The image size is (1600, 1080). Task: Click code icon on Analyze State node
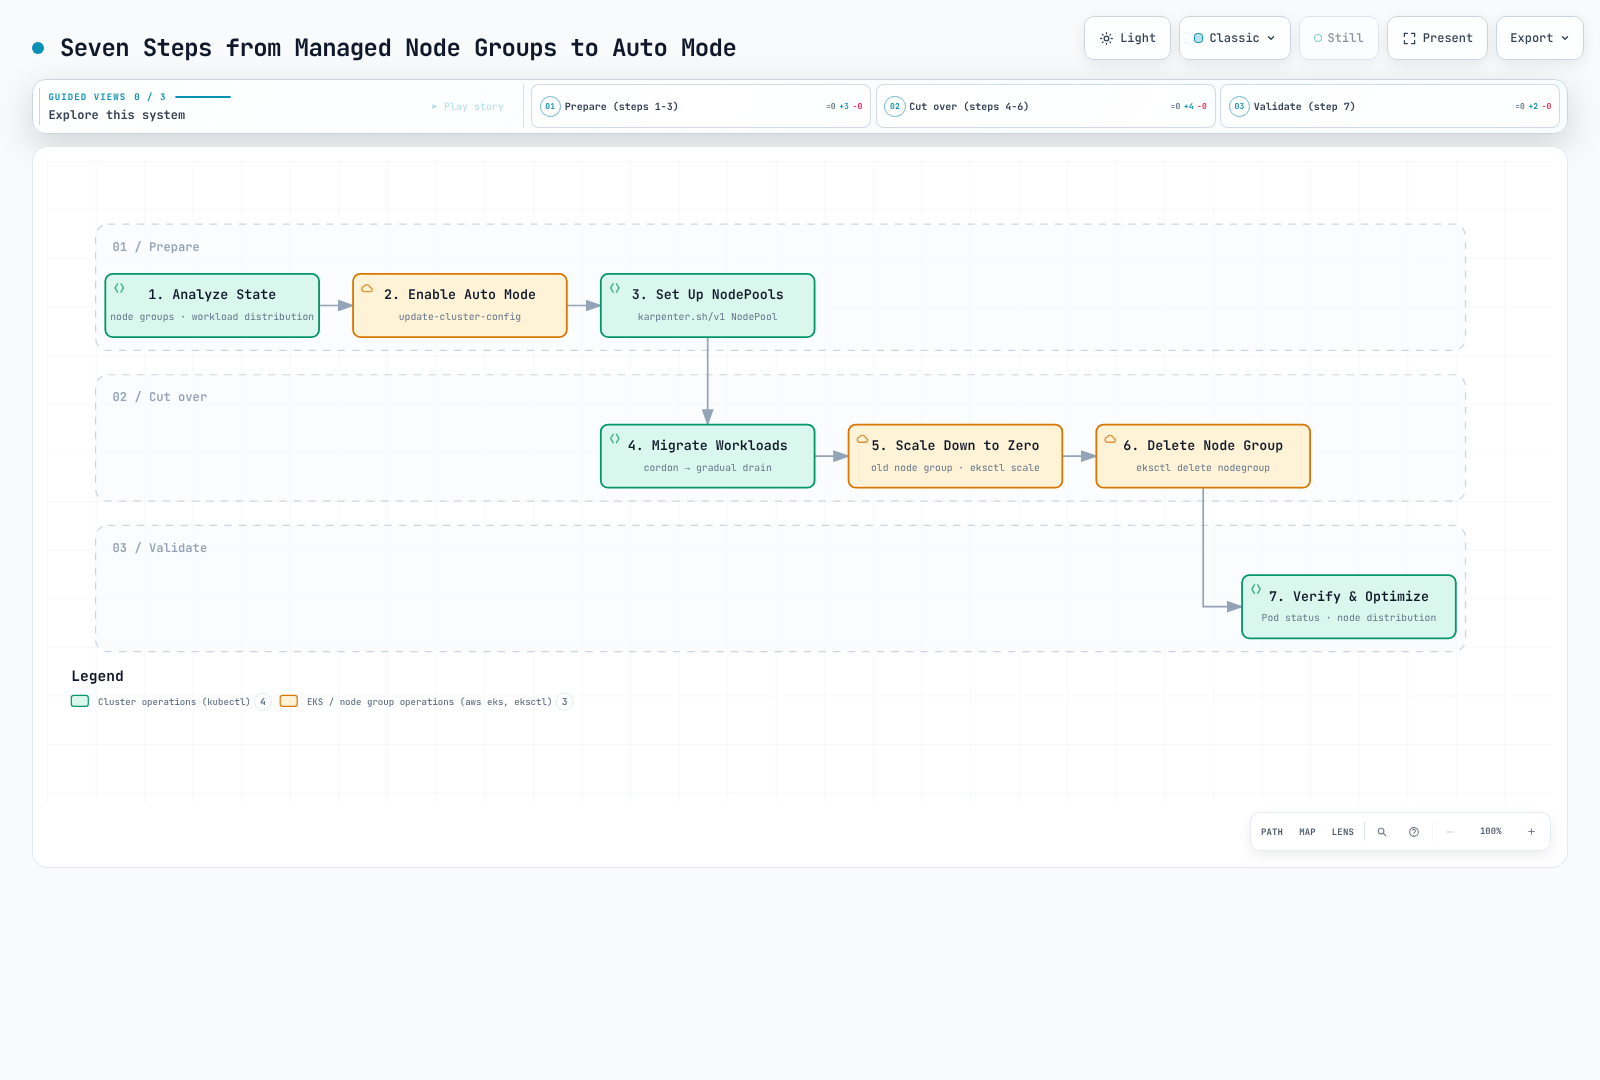(119, 288)
